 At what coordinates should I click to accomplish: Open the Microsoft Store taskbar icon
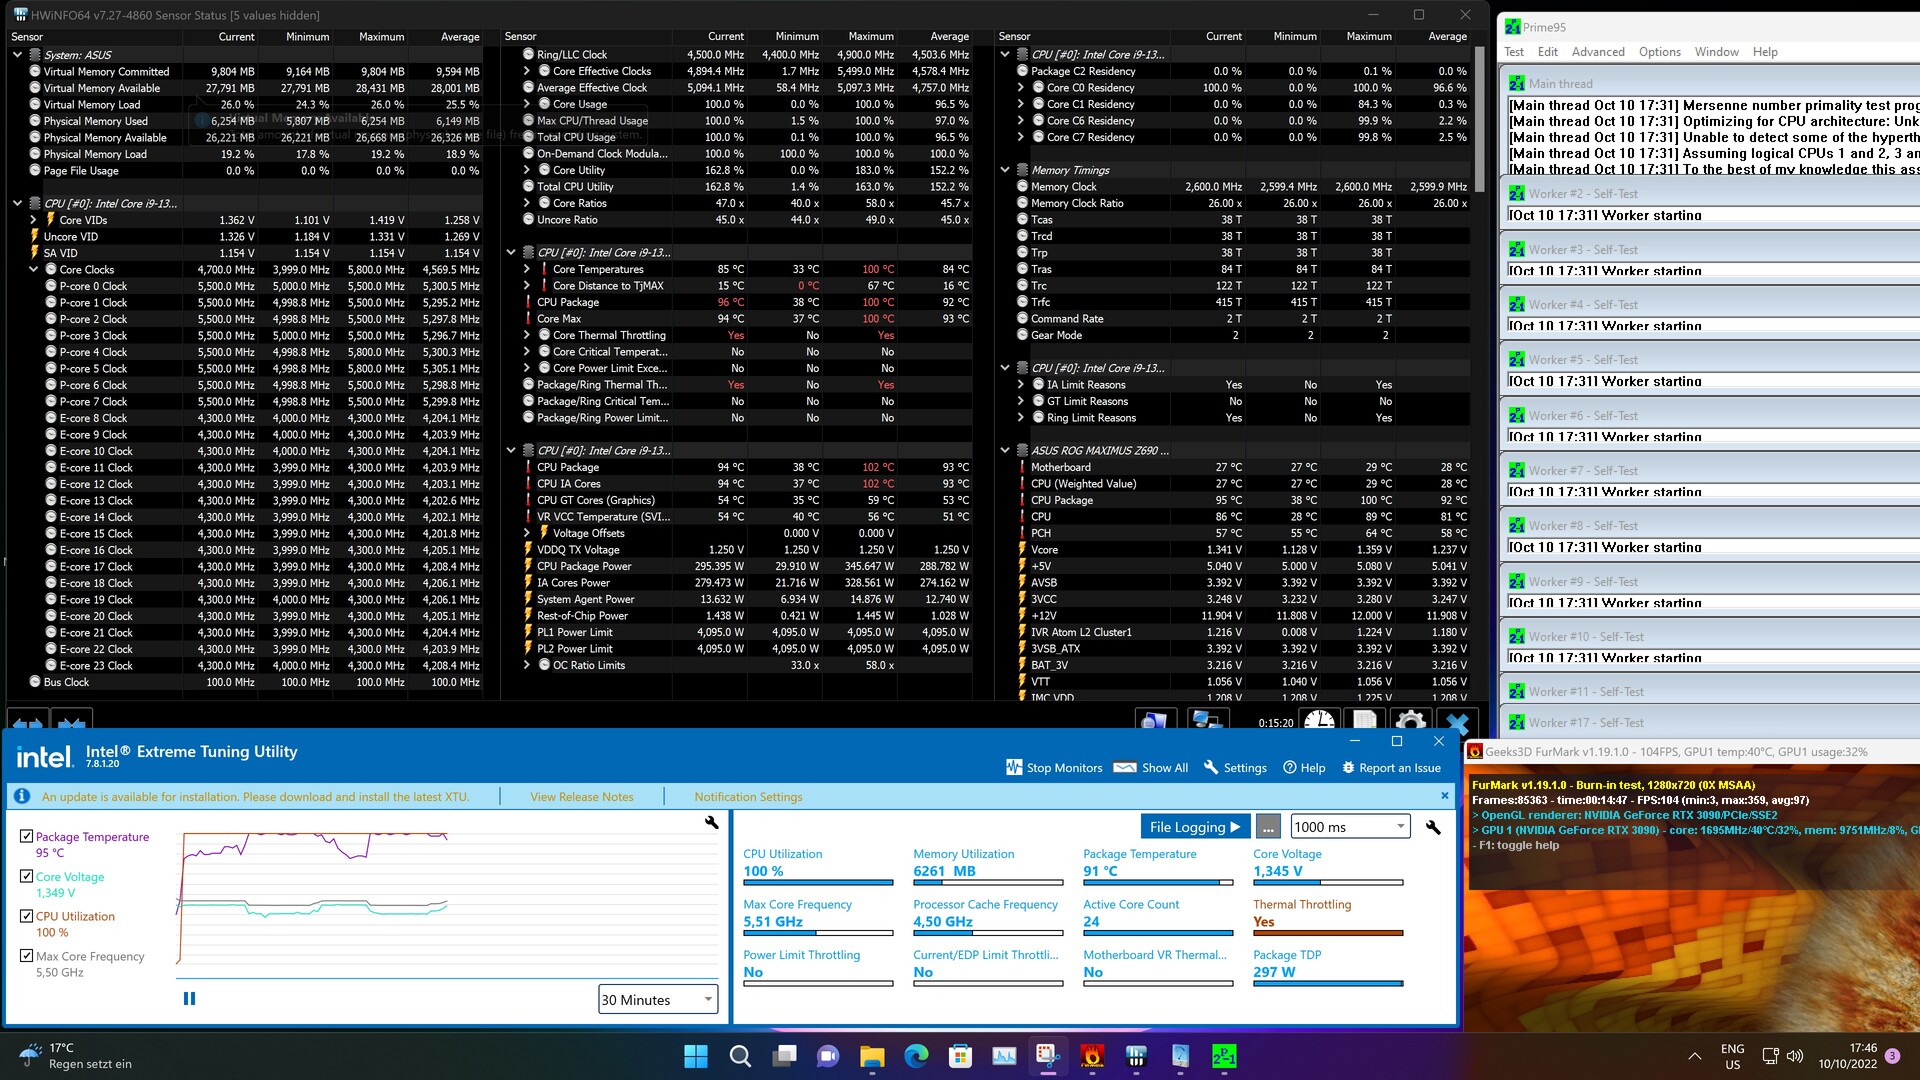(960, 1056)
